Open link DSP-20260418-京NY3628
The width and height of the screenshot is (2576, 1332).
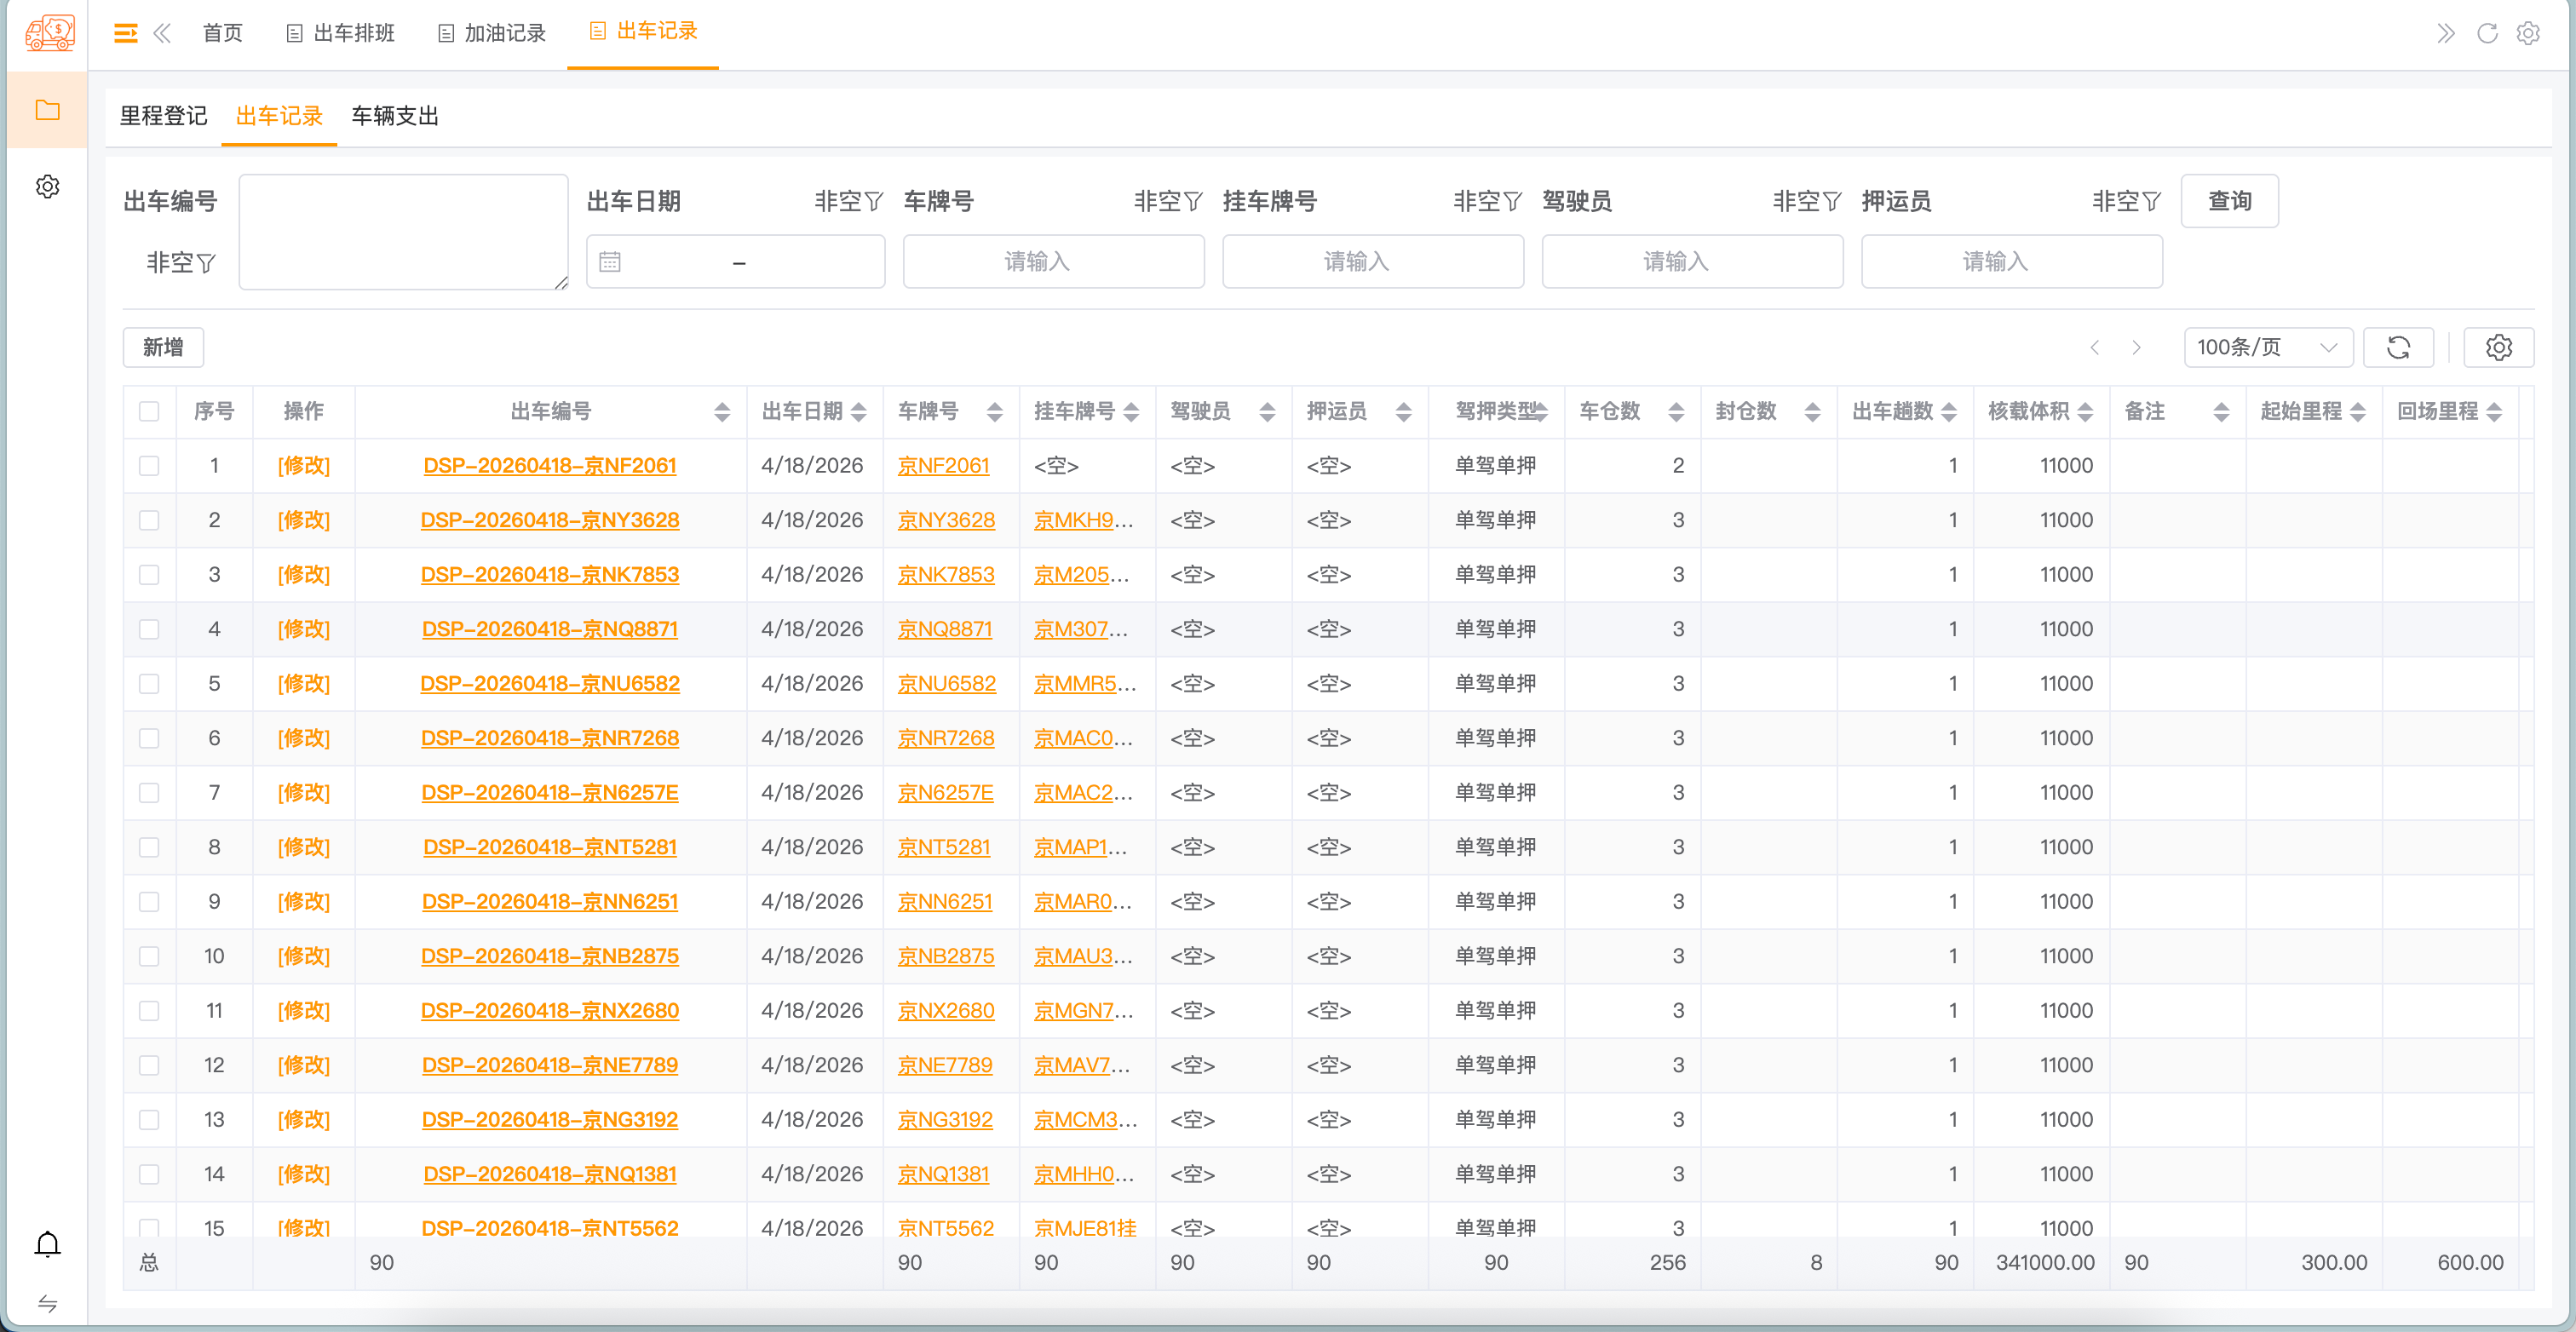549,520
